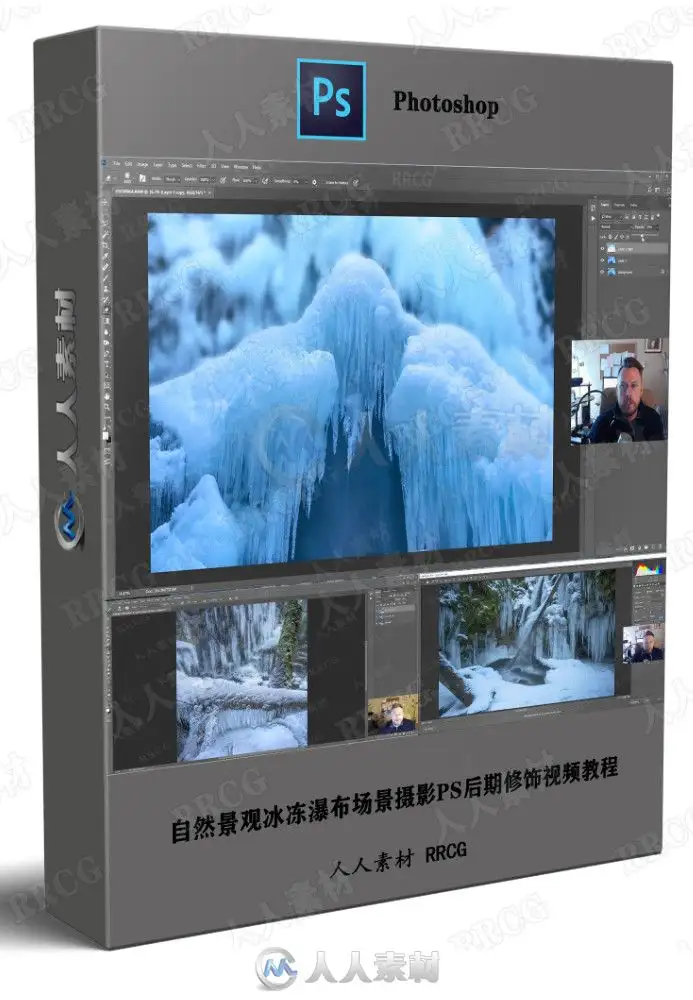Lock position icon in Layers panel

[x=622, y=237]
